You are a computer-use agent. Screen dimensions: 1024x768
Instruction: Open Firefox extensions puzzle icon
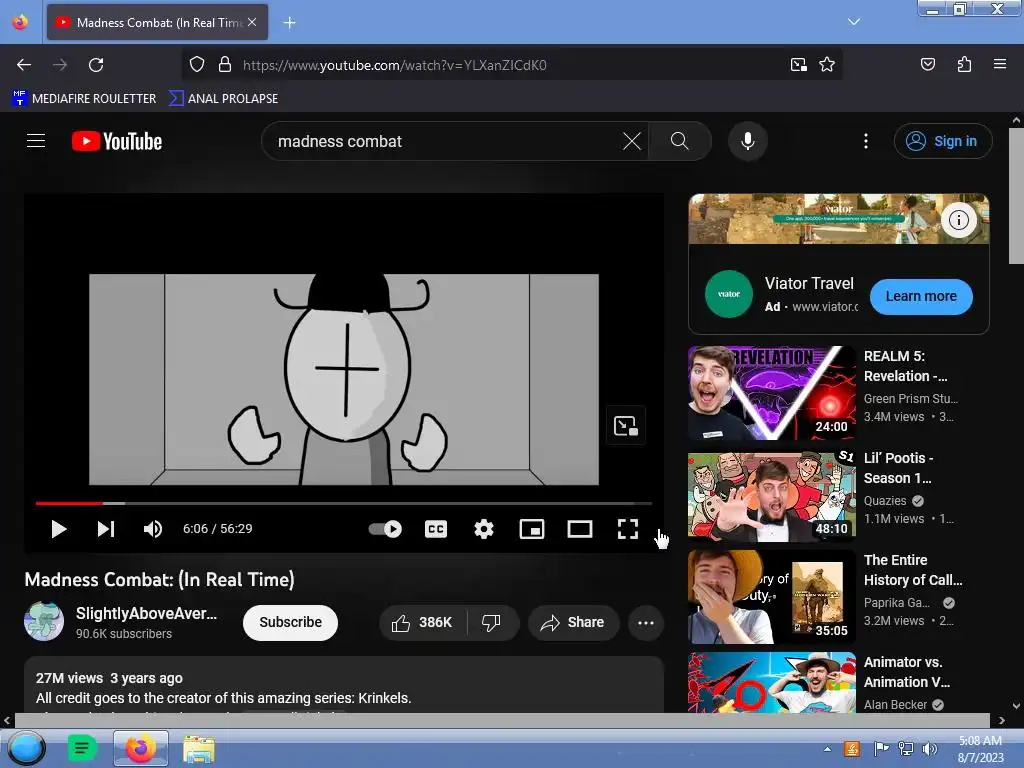point(965,64)
